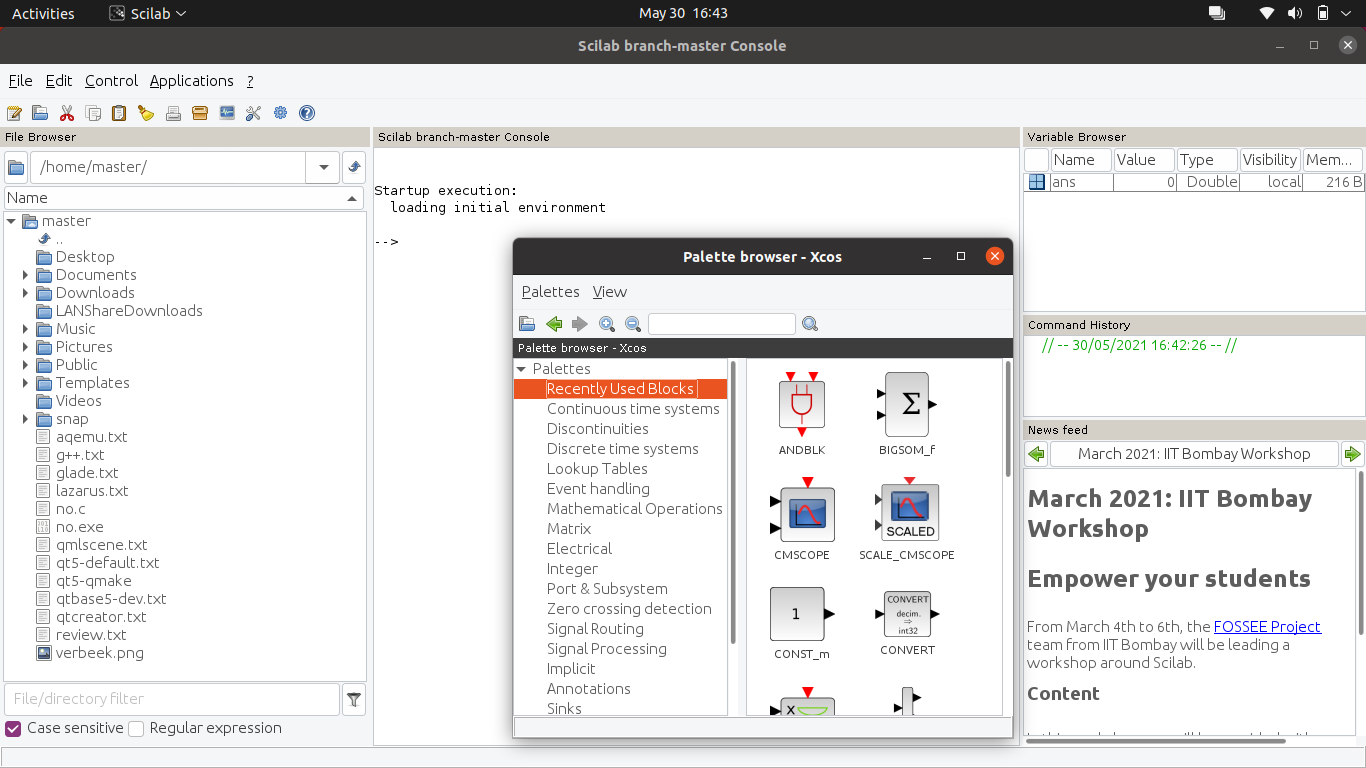1366x768 pixels.
Task: Expand the Pictures folder
Action: click(x=26, y=347)
